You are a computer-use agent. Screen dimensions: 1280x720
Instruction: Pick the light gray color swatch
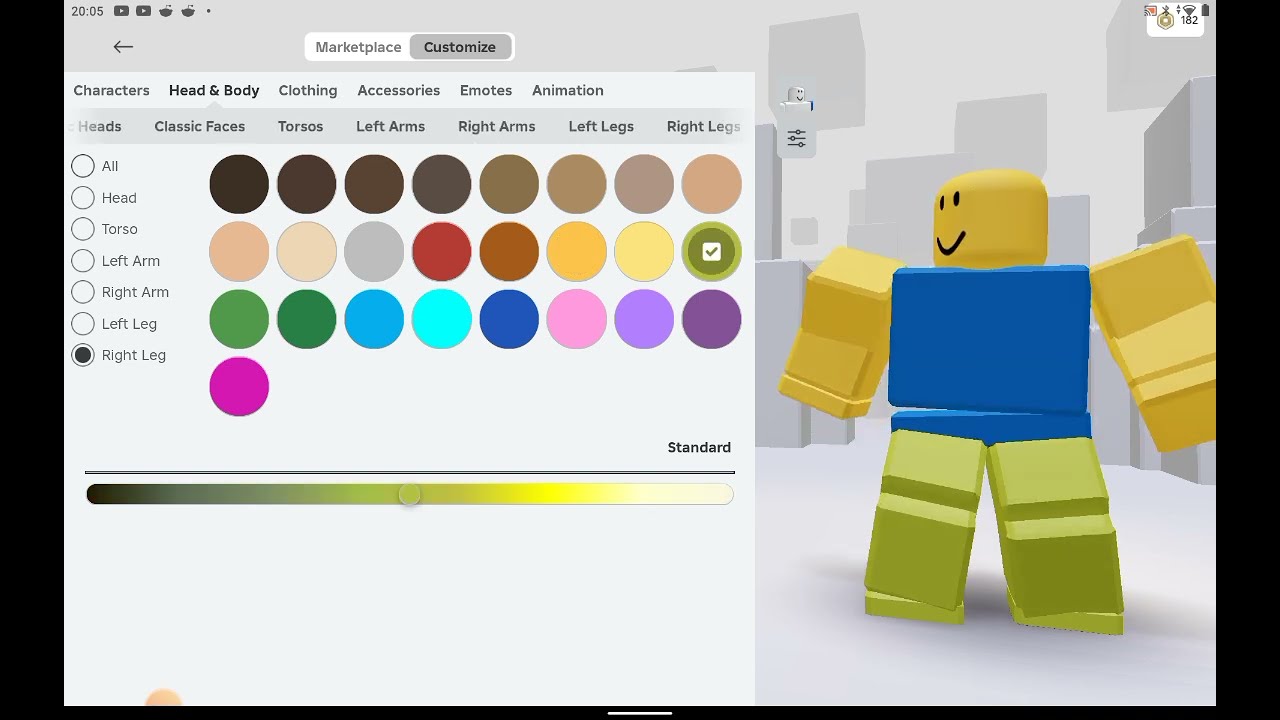click(x=374, y=251)
